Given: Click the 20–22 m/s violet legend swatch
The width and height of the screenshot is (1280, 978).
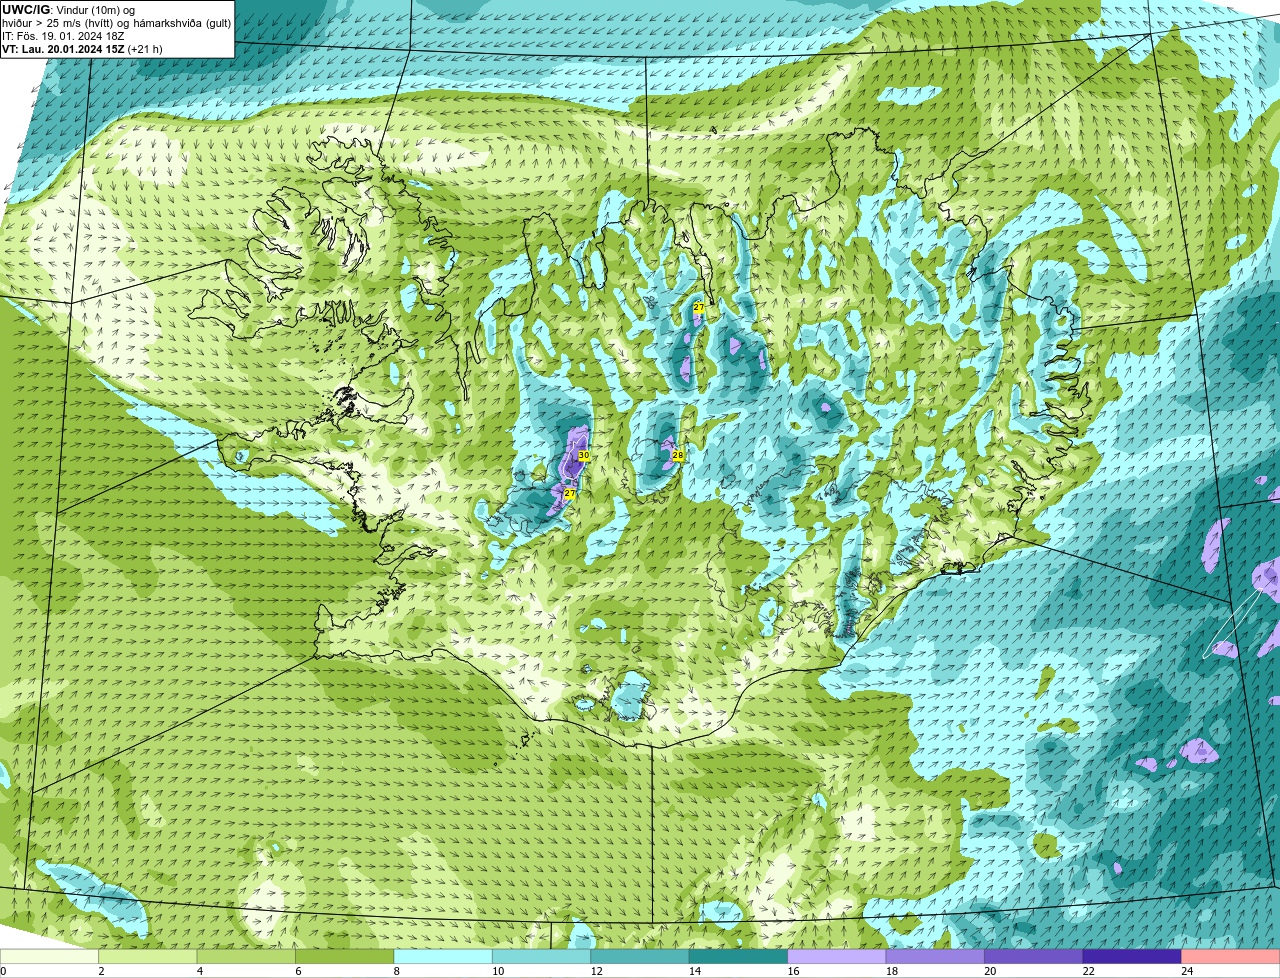Looking at the screenshot, I should point(1035,957).
